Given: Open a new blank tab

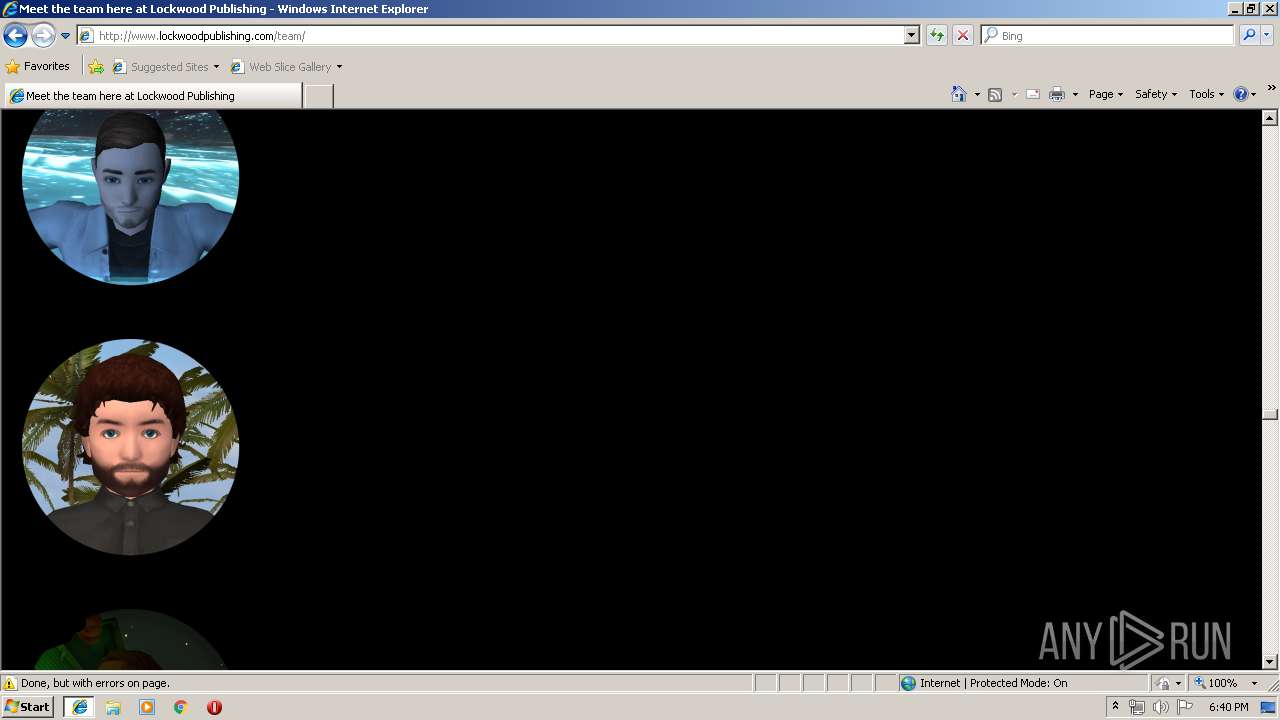Looking at the screenshot, I should pyautogui.click(x=318, y=96).
